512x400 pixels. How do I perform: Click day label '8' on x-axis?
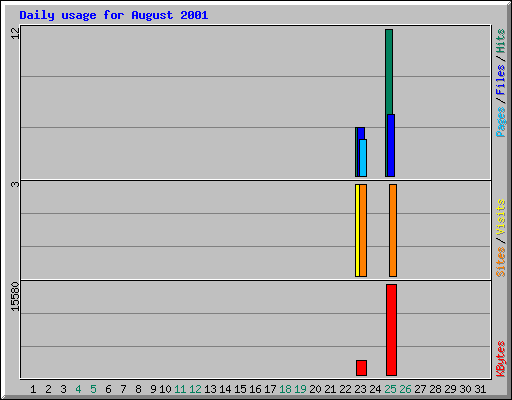click(138, 389)
